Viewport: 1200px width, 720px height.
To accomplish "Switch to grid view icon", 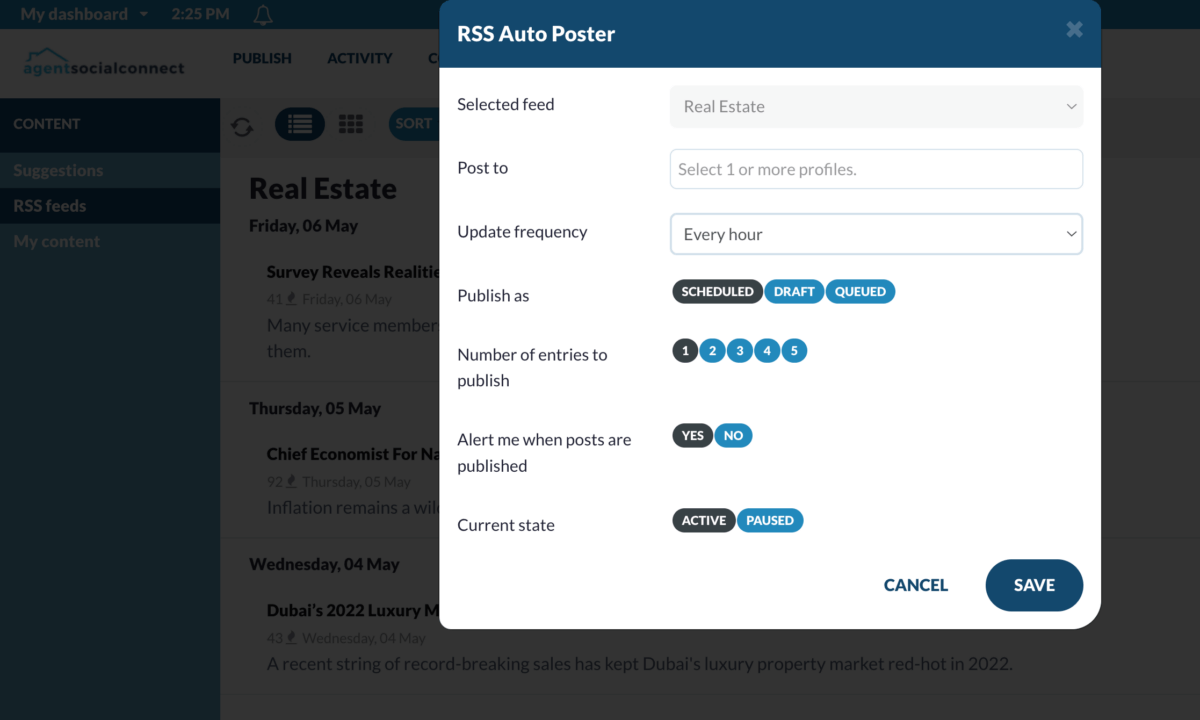I will [351, 124].
